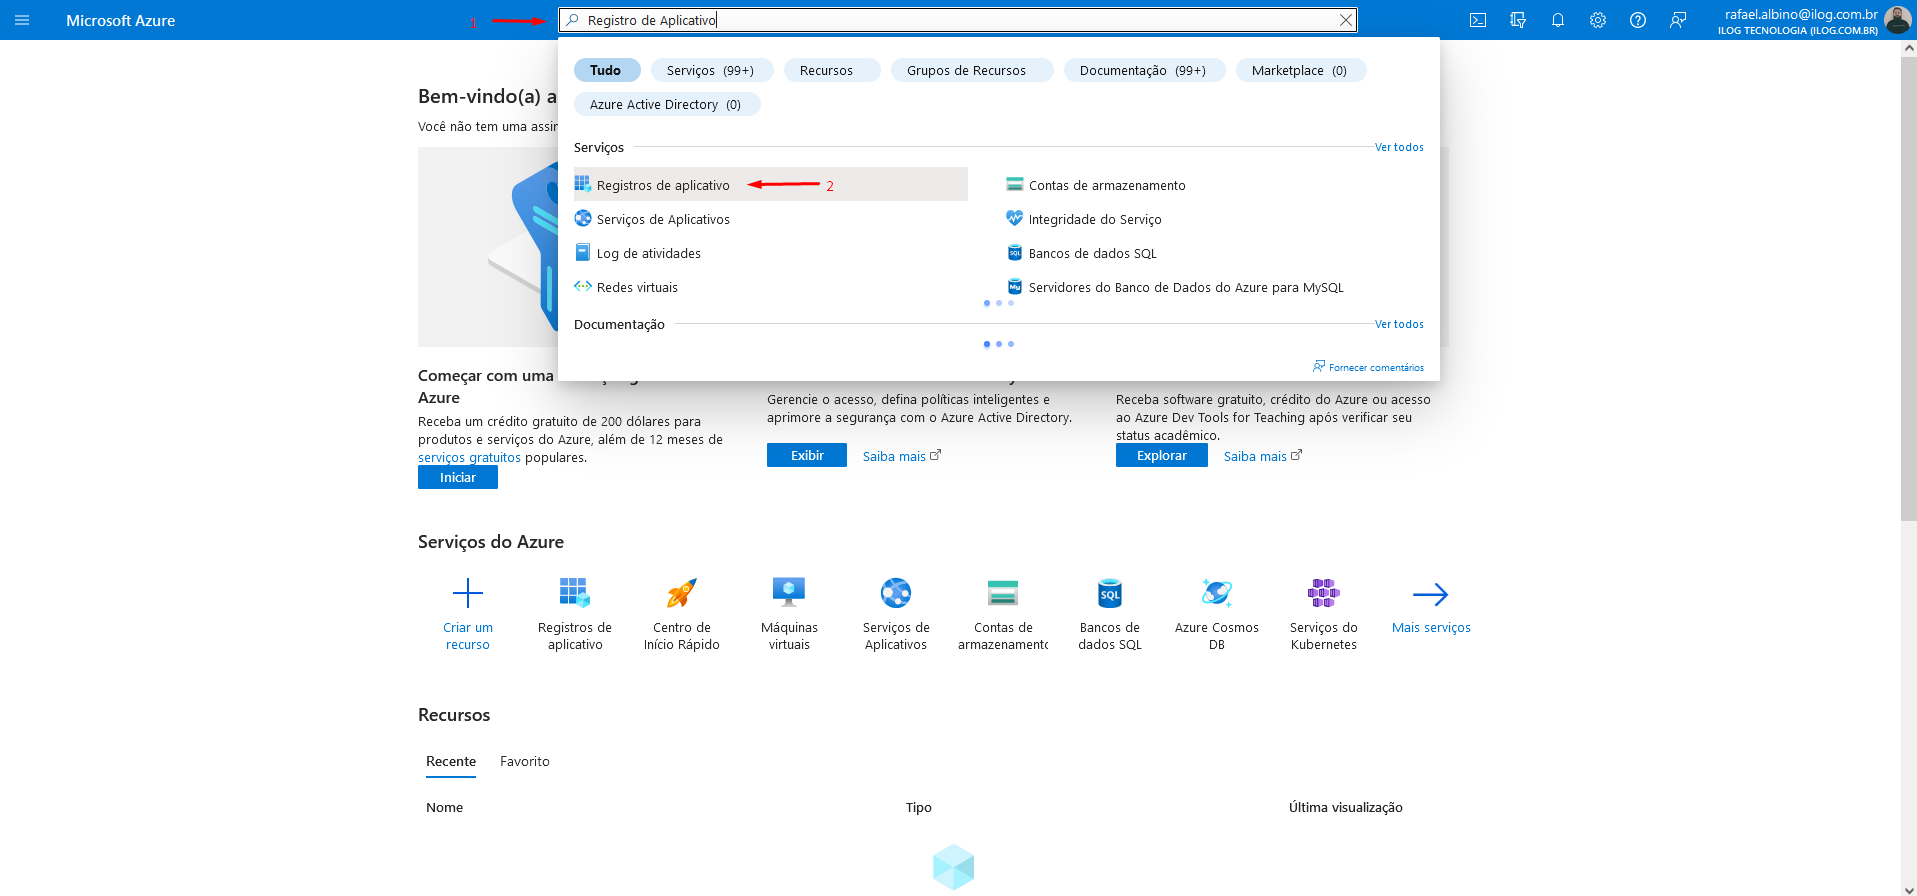1917x896 pixels.
Task: Select the Tudo search filter
Action: coord(606,70)
